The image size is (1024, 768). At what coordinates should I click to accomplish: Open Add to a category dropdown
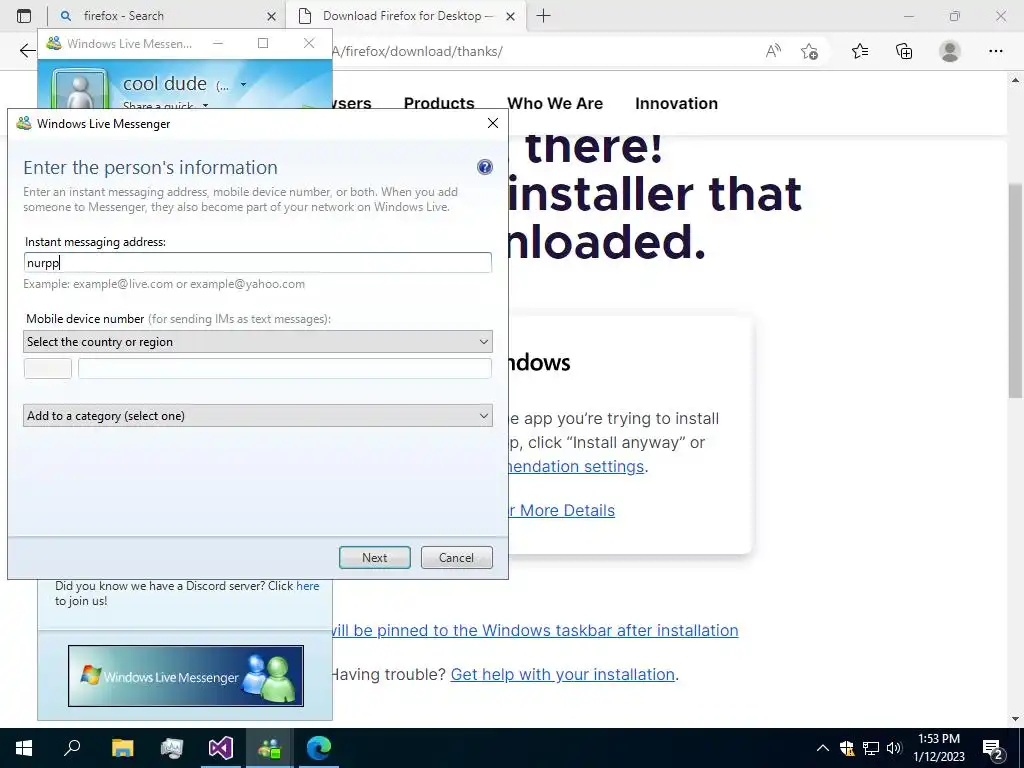click(258, 416)
